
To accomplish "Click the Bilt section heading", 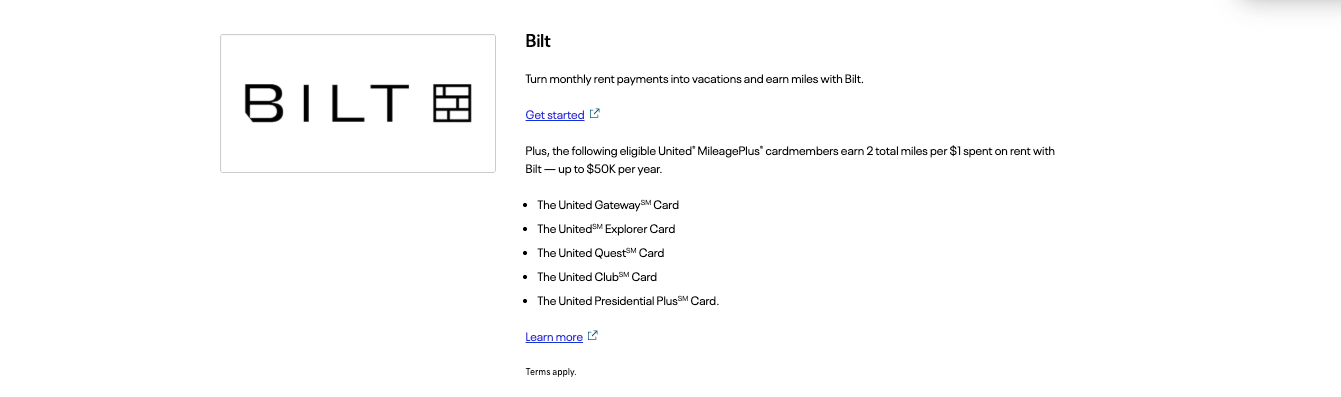I will click(x=538, y=41).
